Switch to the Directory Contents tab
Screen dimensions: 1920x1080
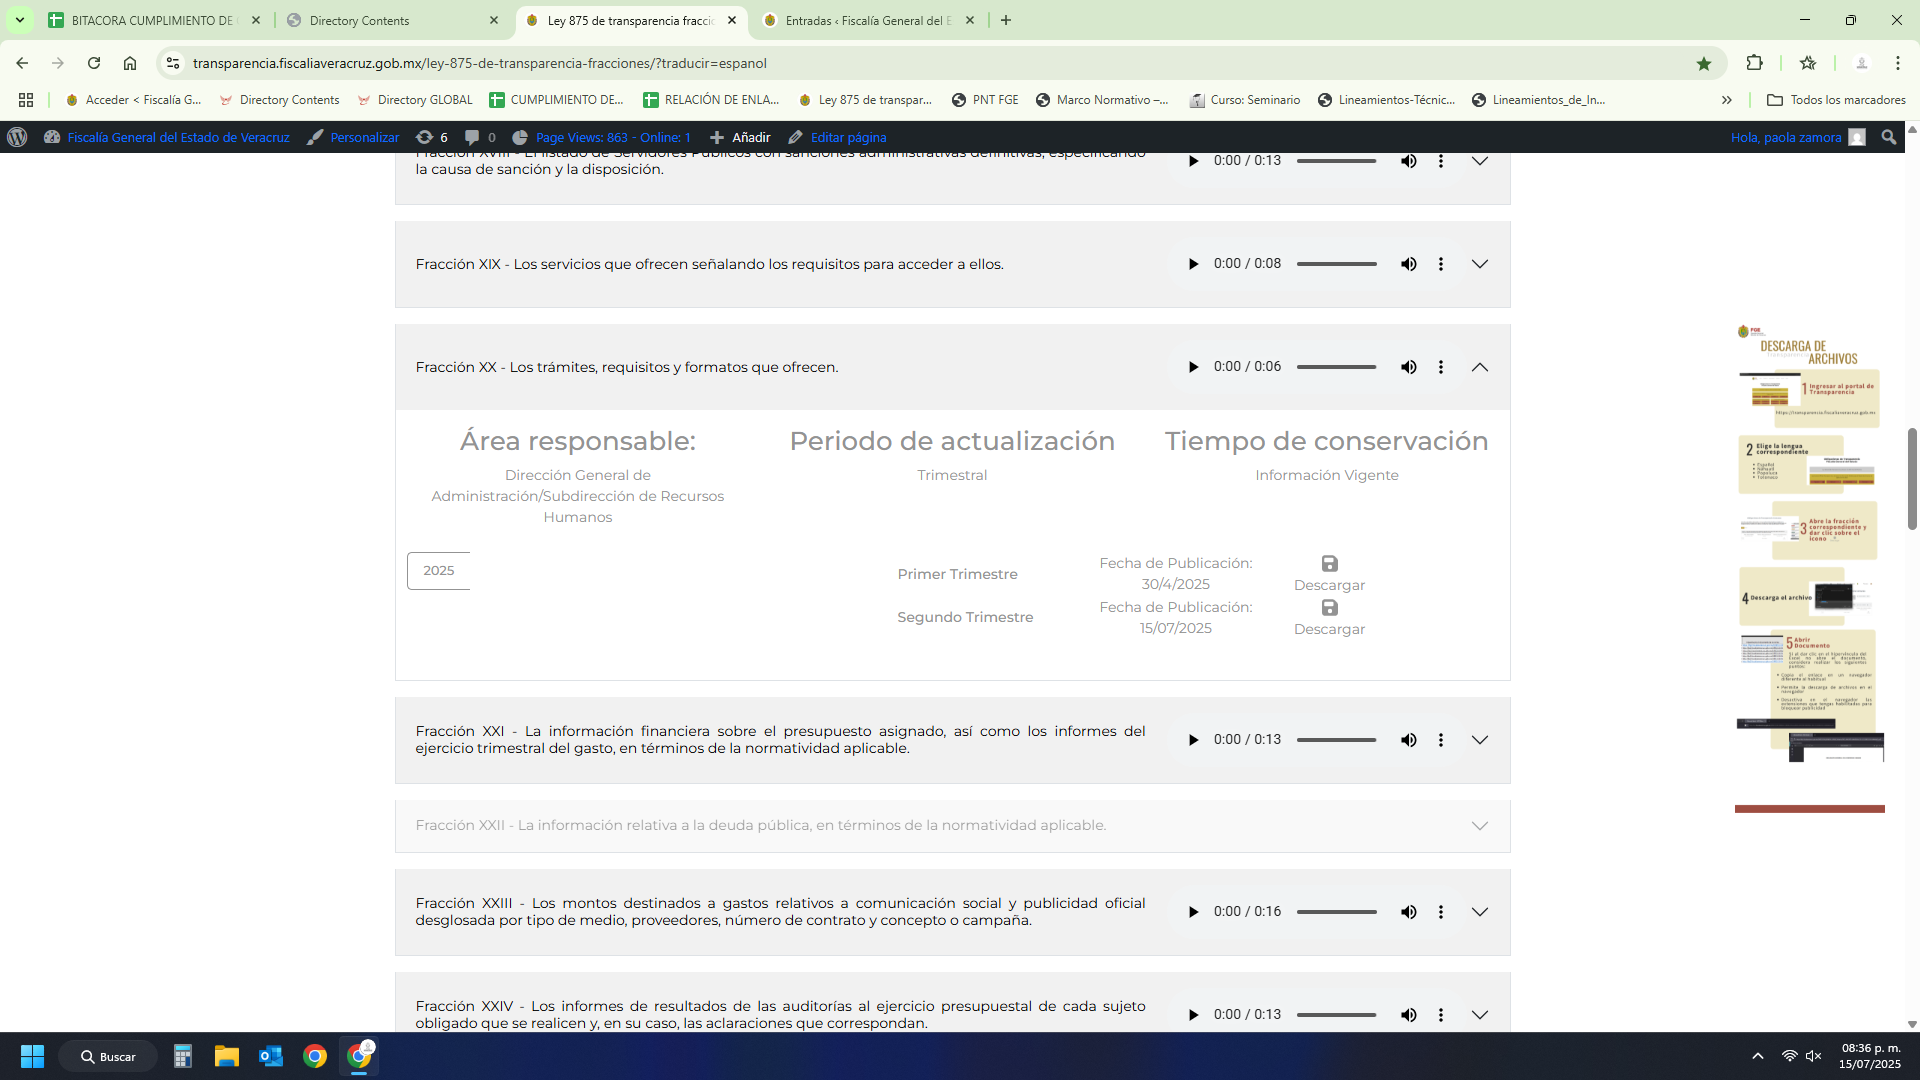380,20
